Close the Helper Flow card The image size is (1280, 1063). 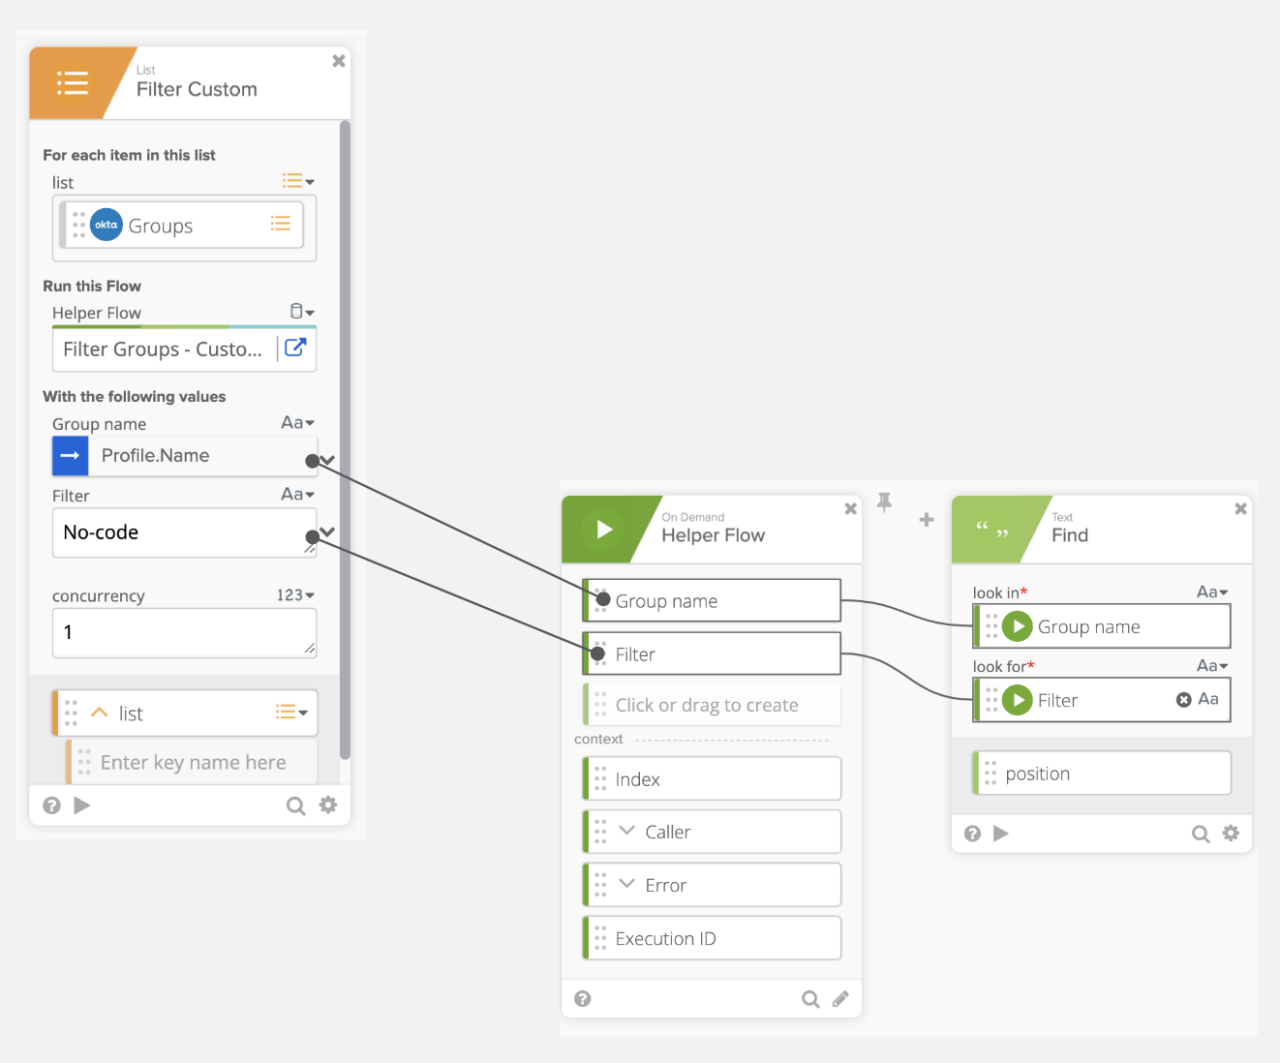pyautogui.click(x=851, y=509)
